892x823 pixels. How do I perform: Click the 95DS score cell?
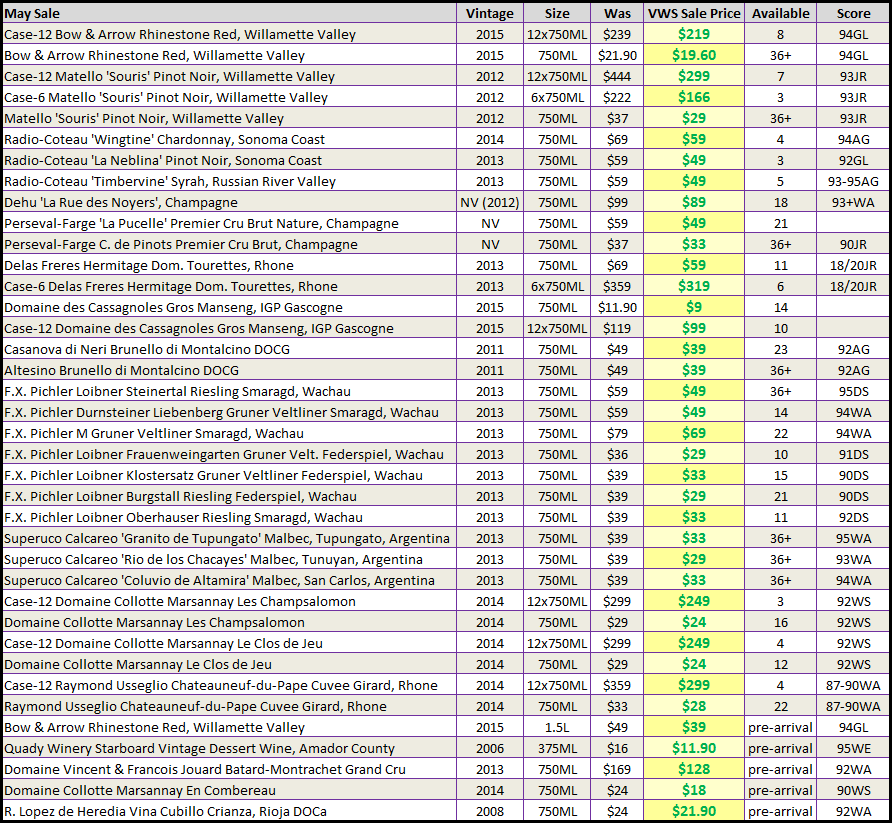pyautogui.click(x=852, y=391)
